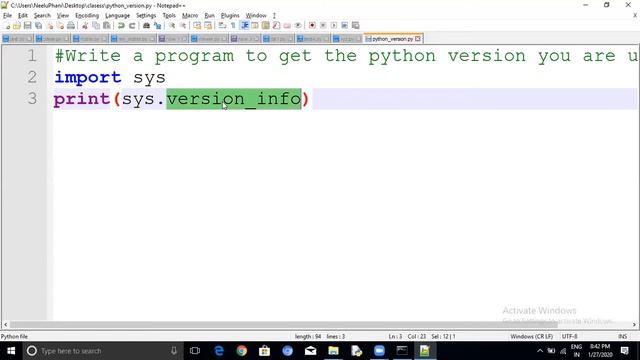Click the Windows Start button

click(11, 351)
